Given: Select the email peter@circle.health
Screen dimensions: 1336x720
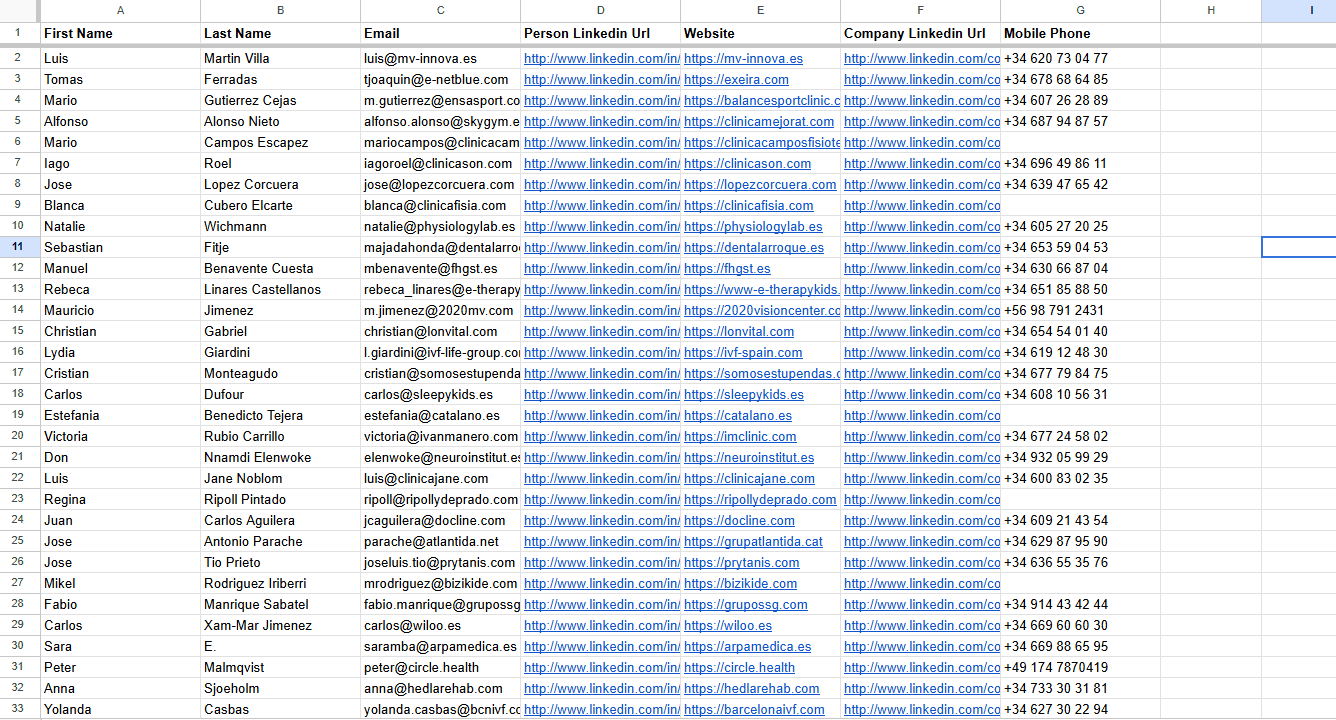Looking at the screenshot, I should pos(440,667).
